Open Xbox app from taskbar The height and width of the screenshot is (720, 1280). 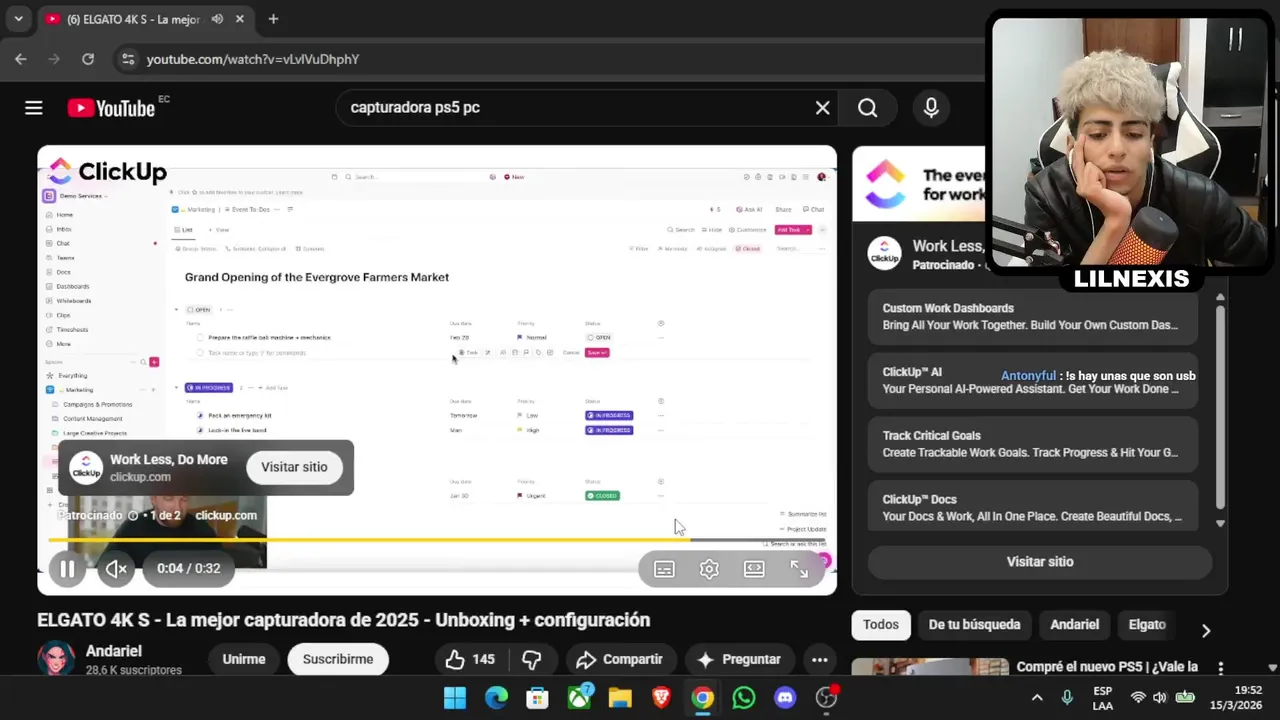click(x=579, y=698)
